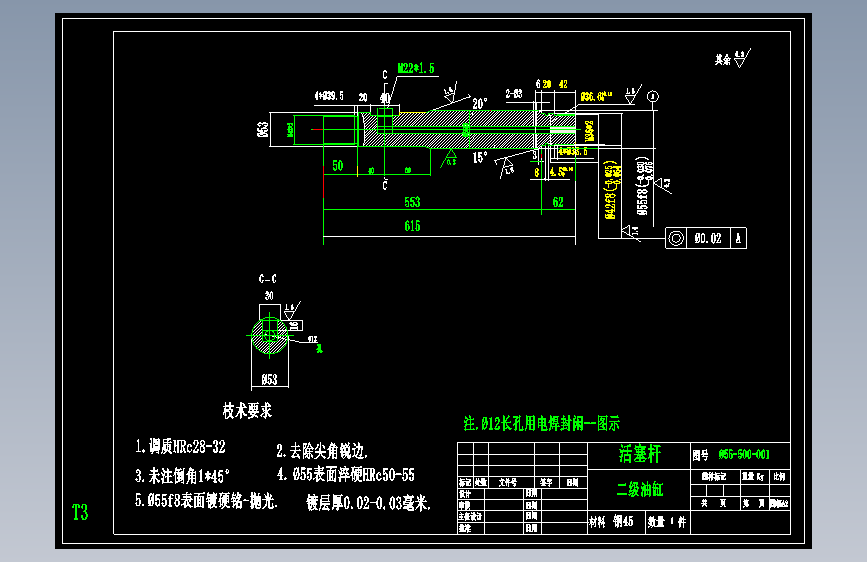
Task: Click the part name "活塞杆"
Action: tap(640, 454)
